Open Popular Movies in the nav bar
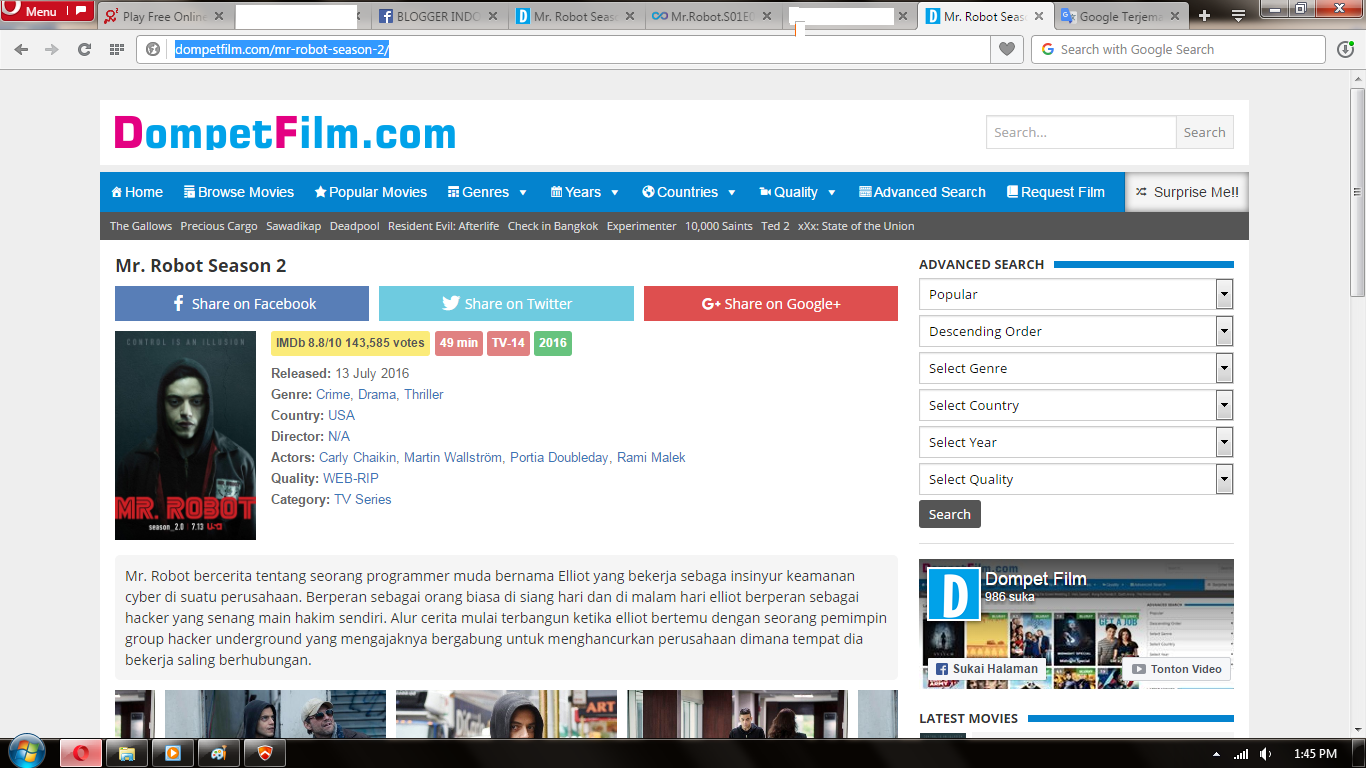The image size is (1366, 768). coord(371,192)
